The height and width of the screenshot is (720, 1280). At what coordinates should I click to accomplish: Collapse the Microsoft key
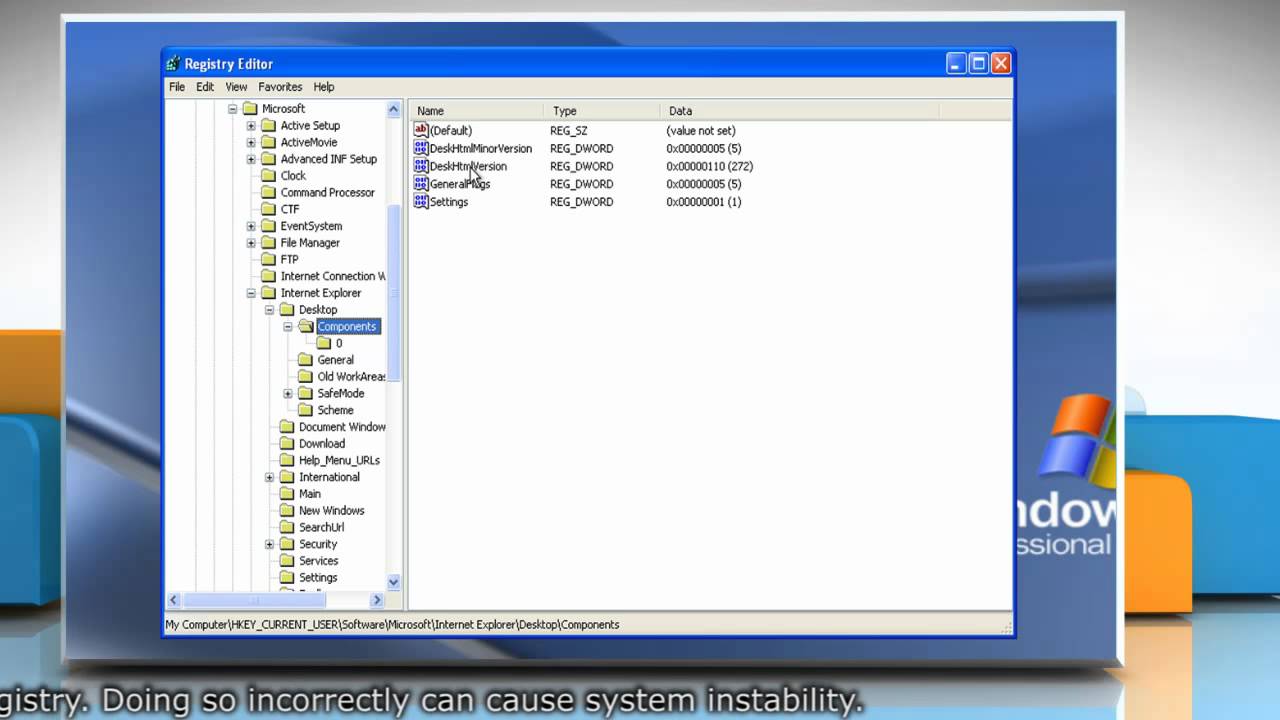click(233, 109)
